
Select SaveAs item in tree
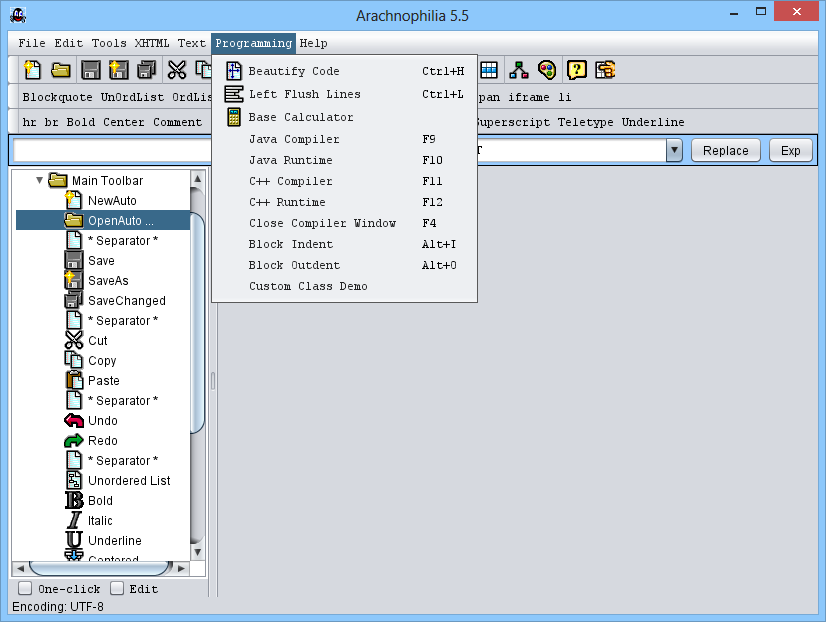click(108, 281)
